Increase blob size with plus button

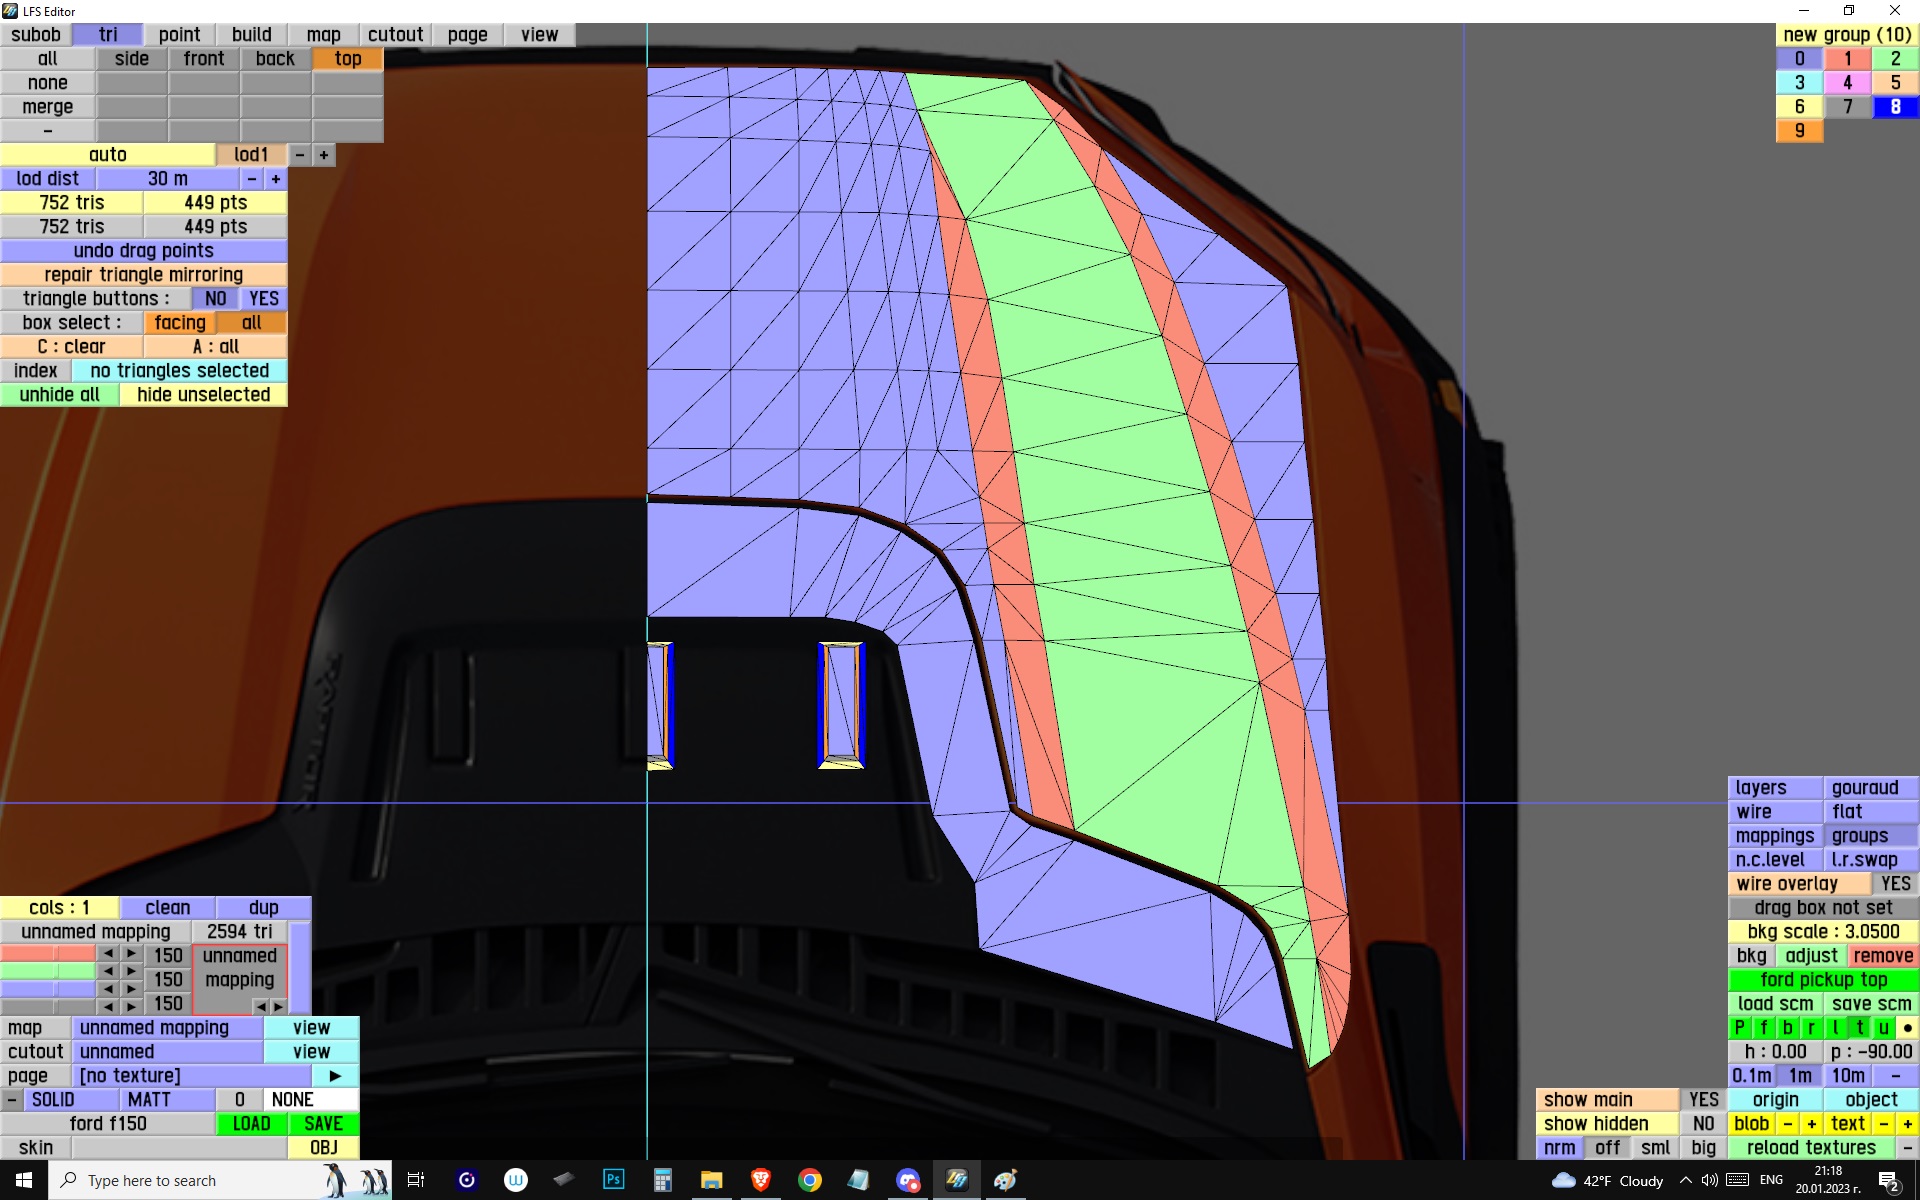click(x=1811, y=1124)
